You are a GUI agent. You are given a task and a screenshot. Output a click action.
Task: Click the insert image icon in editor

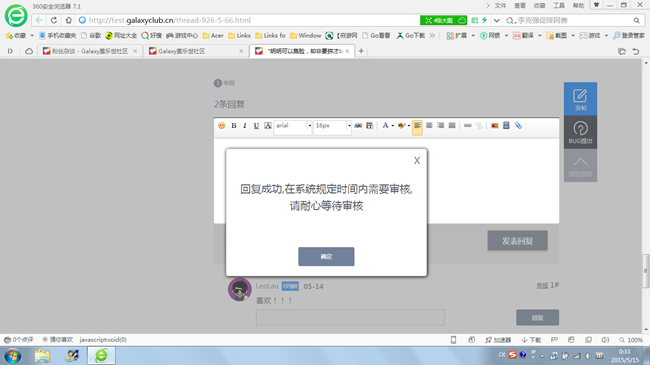click(495, 125)
